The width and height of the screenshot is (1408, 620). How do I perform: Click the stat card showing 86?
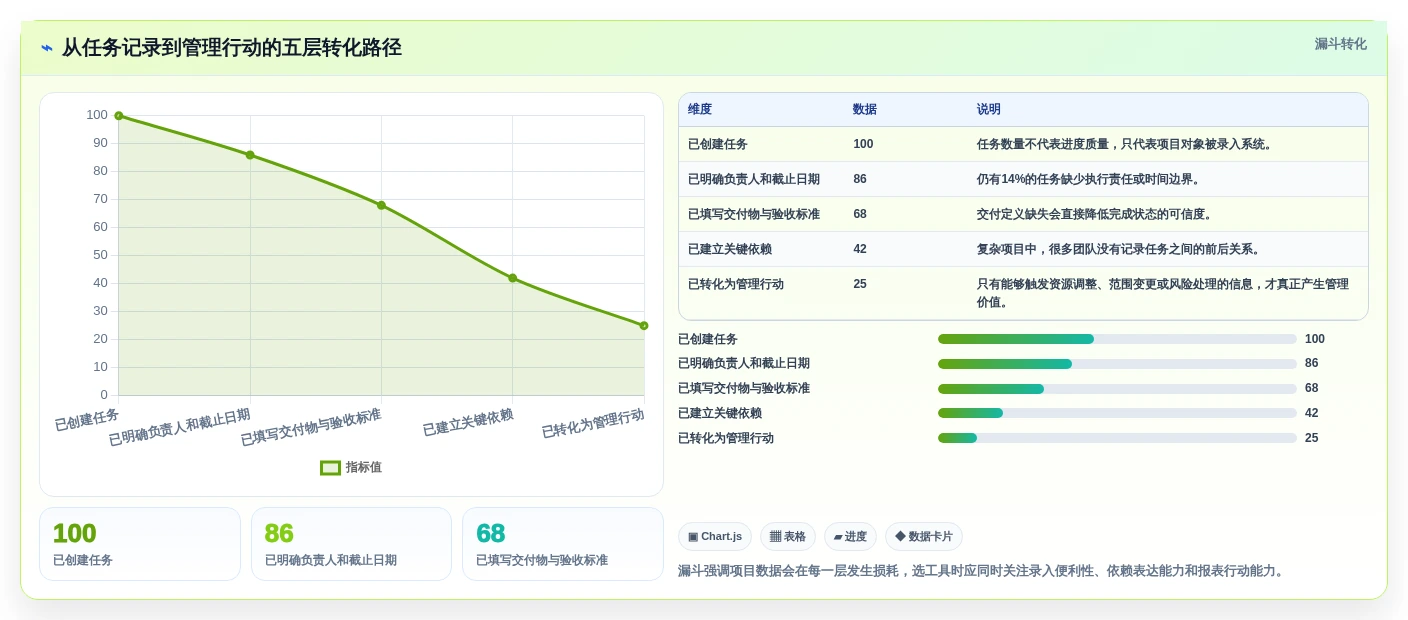pos(351,544)
